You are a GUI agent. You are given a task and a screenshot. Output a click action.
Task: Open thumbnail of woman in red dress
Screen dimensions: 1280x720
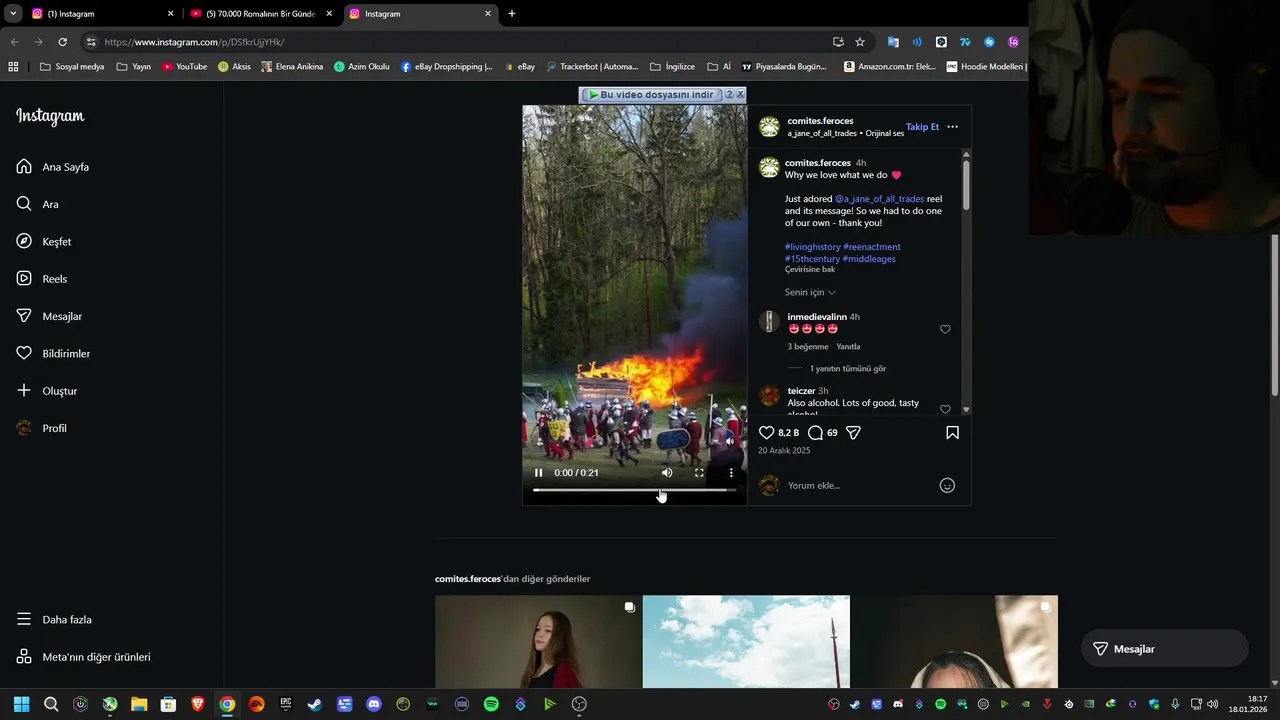click(538, 642)
